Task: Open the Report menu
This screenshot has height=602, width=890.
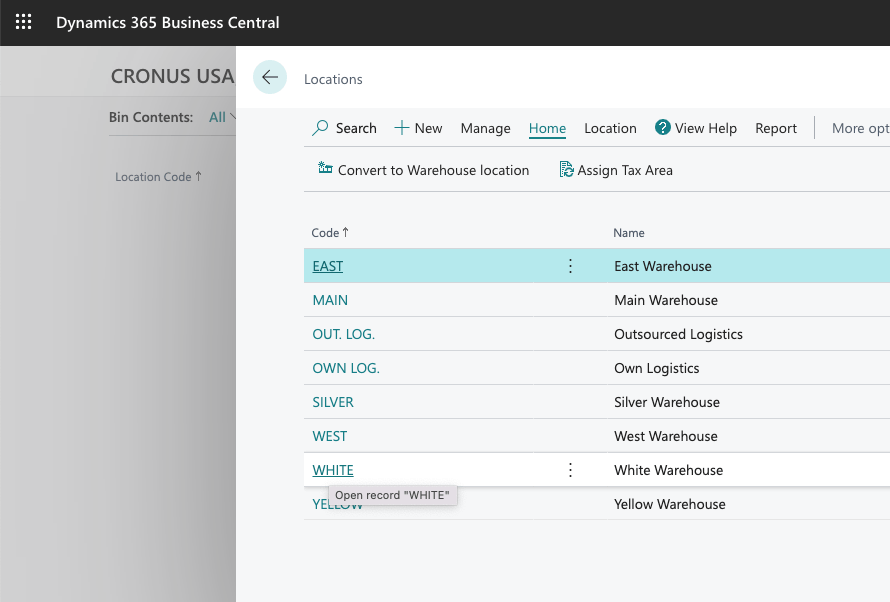Action: 776,128
